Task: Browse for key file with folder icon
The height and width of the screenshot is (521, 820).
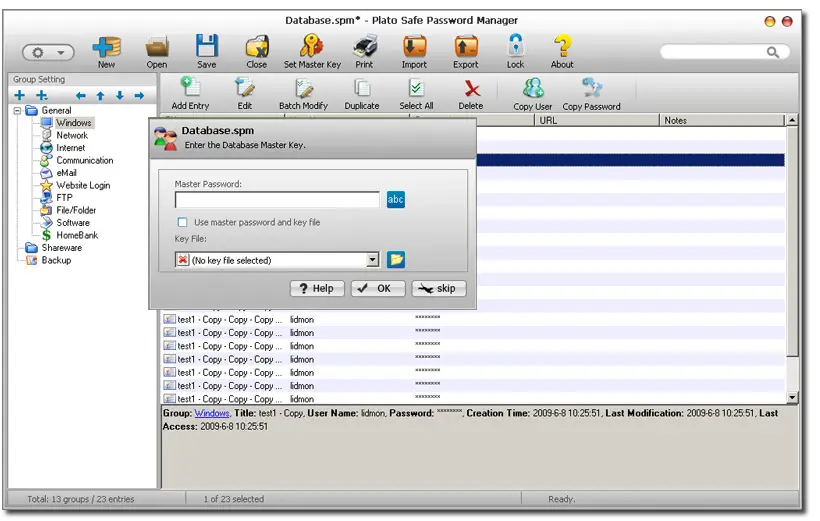Action: point(396,259)
